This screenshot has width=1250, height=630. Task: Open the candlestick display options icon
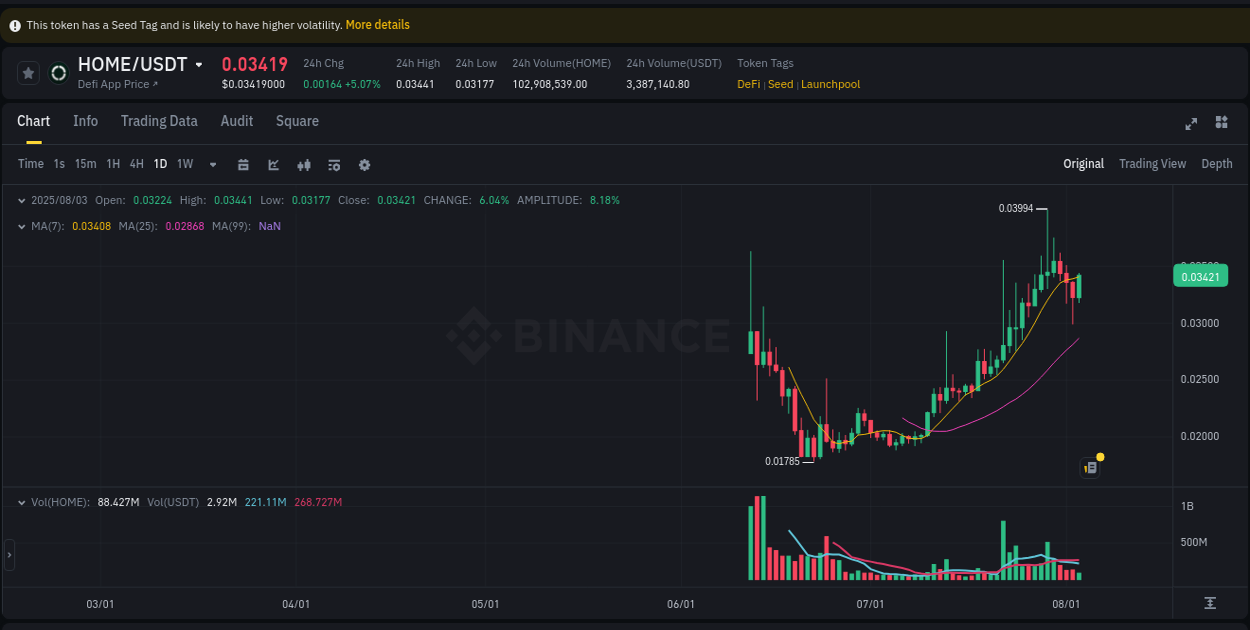point(304,164)
